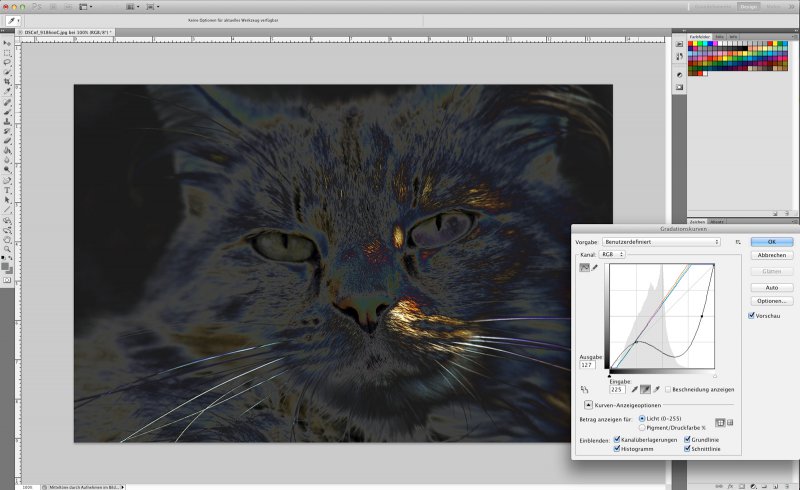
Task: Open the screen mode dropdown
Action: pyautogui.click(x=153, y=7)
